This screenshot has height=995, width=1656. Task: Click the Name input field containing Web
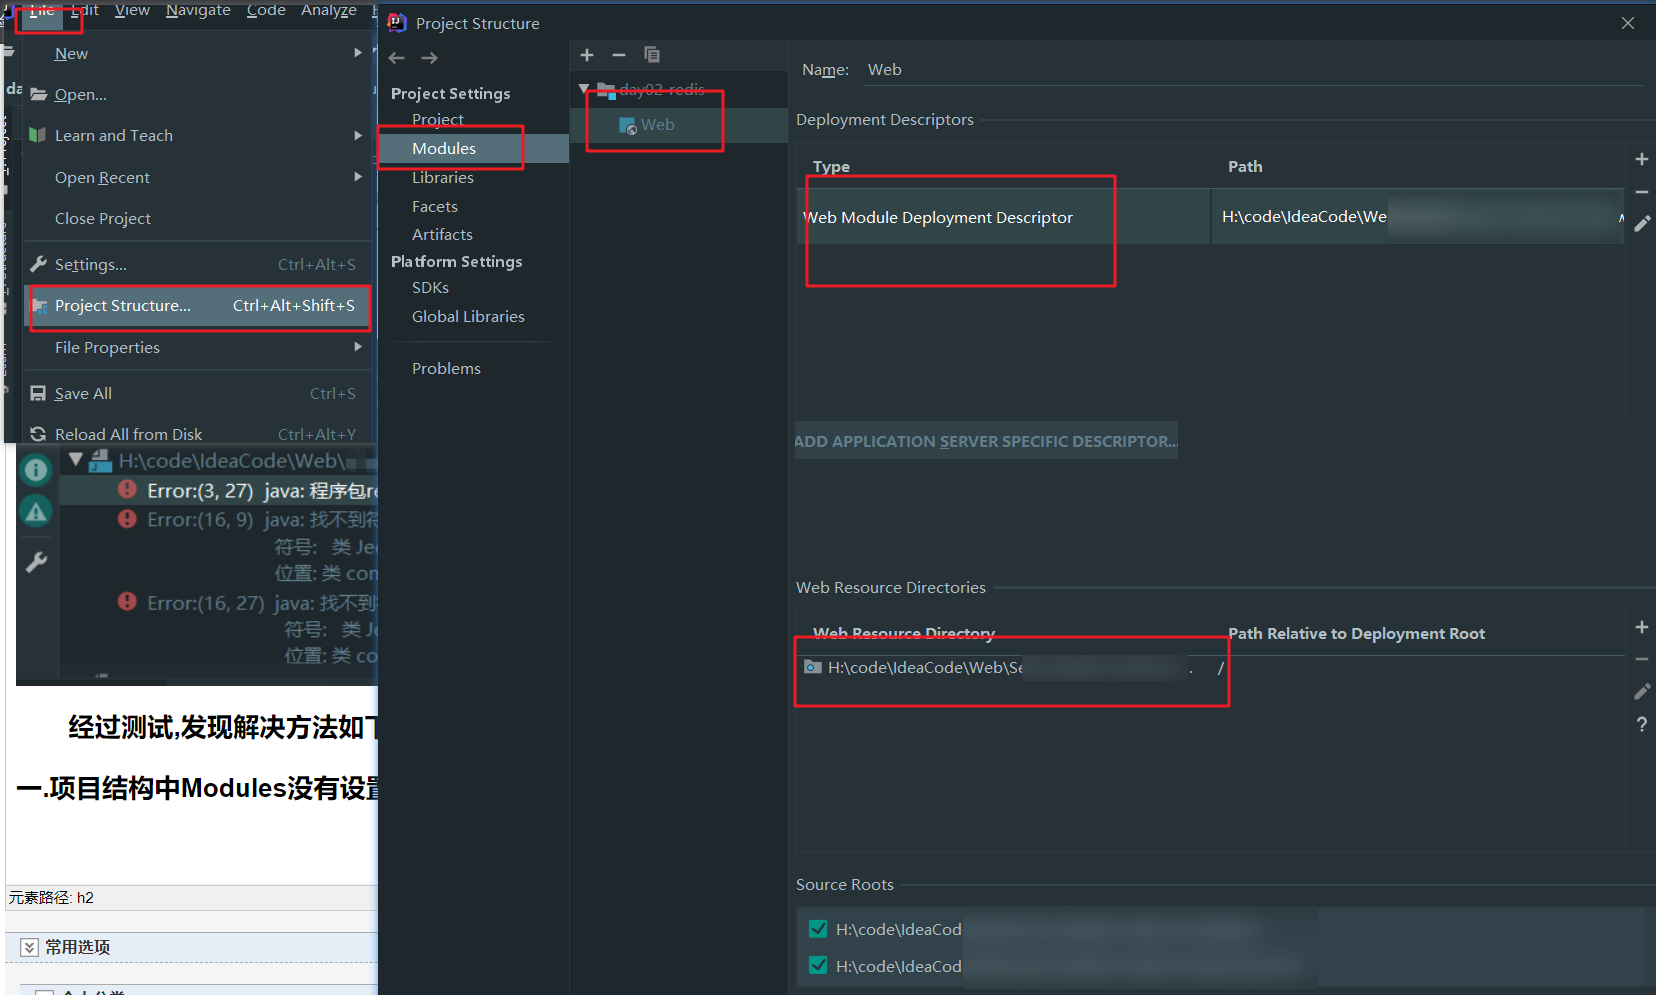(1250, 70)
